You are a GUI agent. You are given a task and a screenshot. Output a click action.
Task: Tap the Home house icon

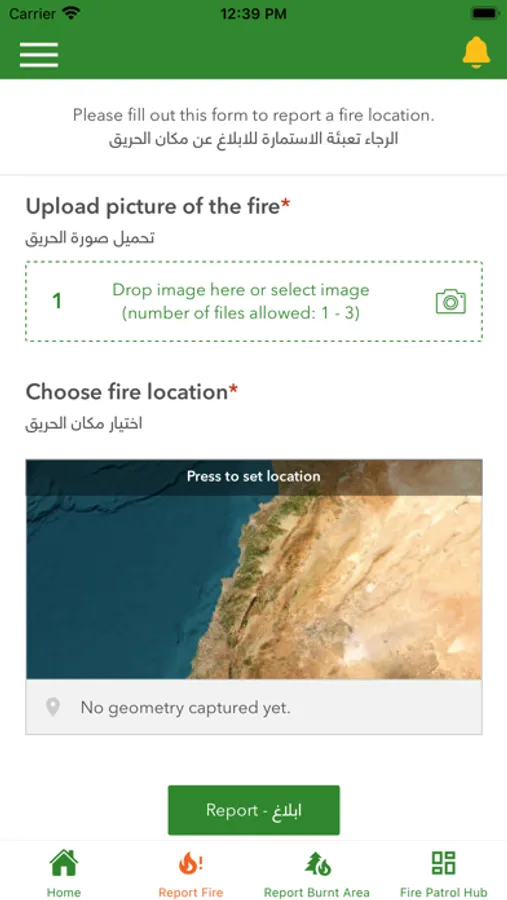[64, 863]
